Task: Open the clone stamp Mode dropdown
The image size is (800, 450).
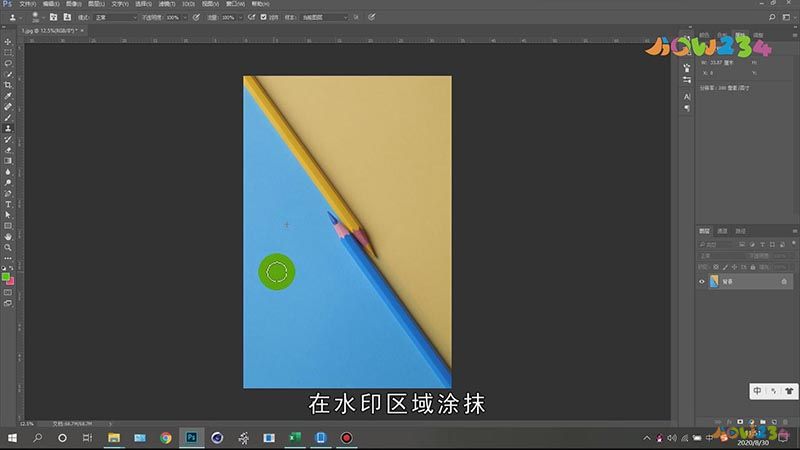Action: click(x=115, y=17)
